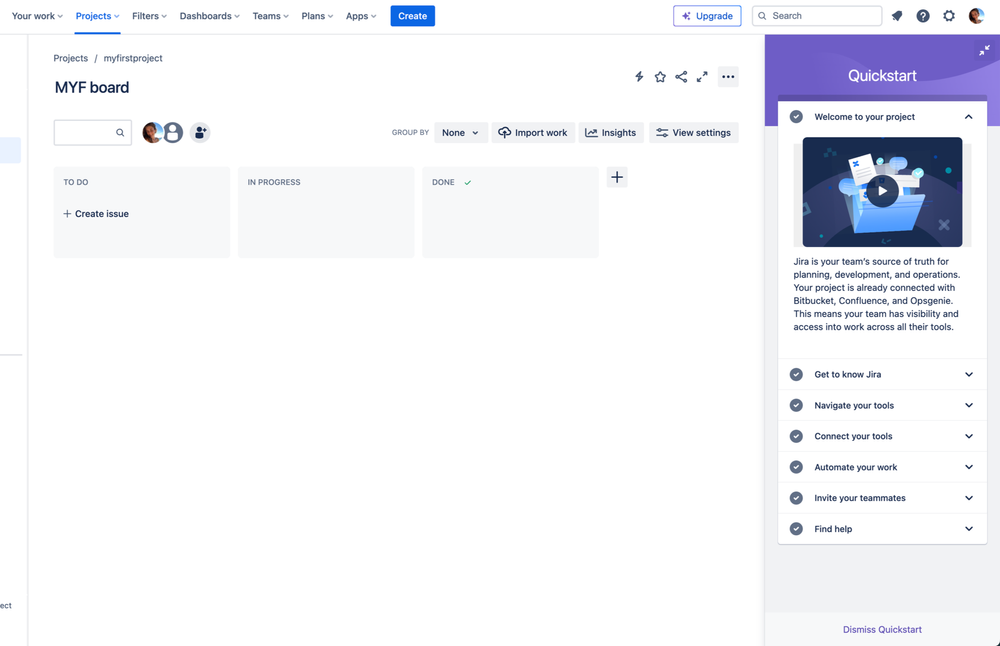
Task: Enter full screen with expand arrows icon
Action: [702, 77]
